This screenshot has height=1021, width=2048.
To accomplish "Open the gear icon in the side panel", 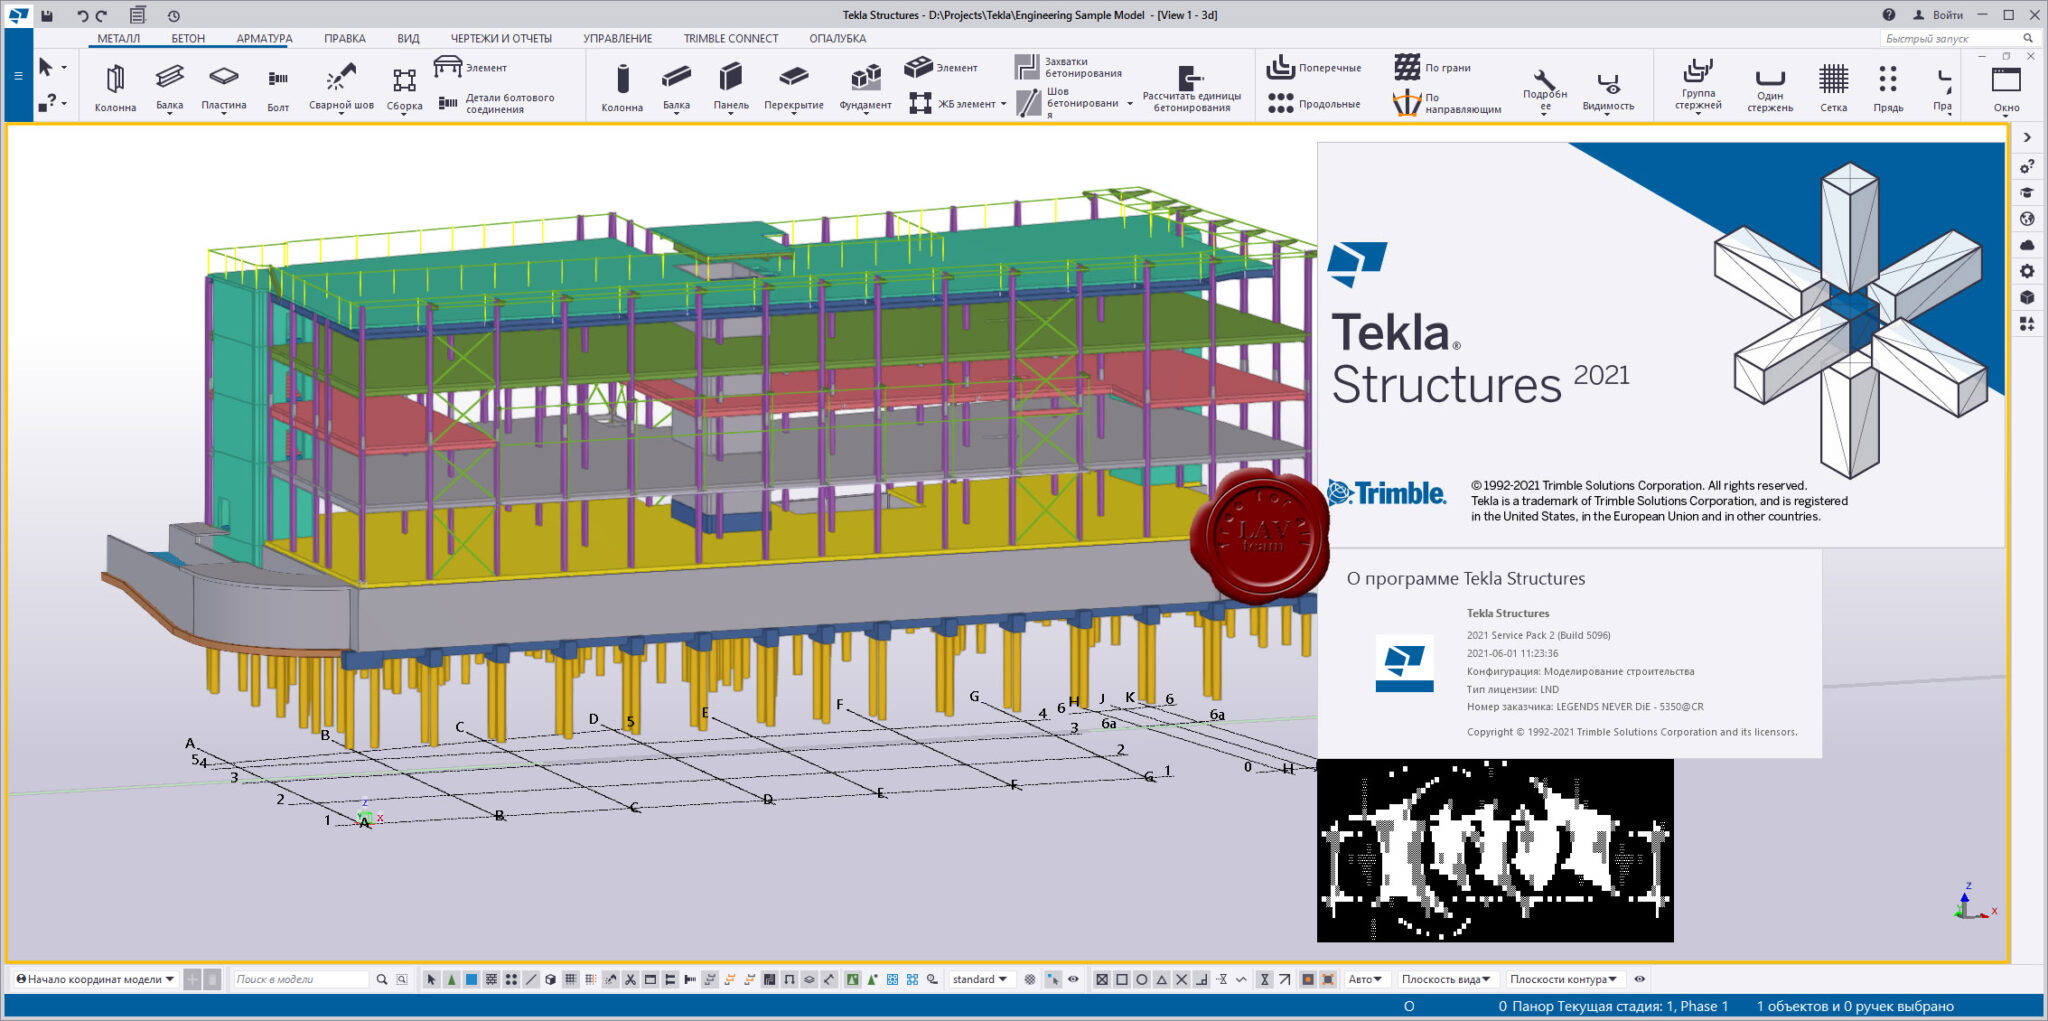I will click(x=2027, y=271).
